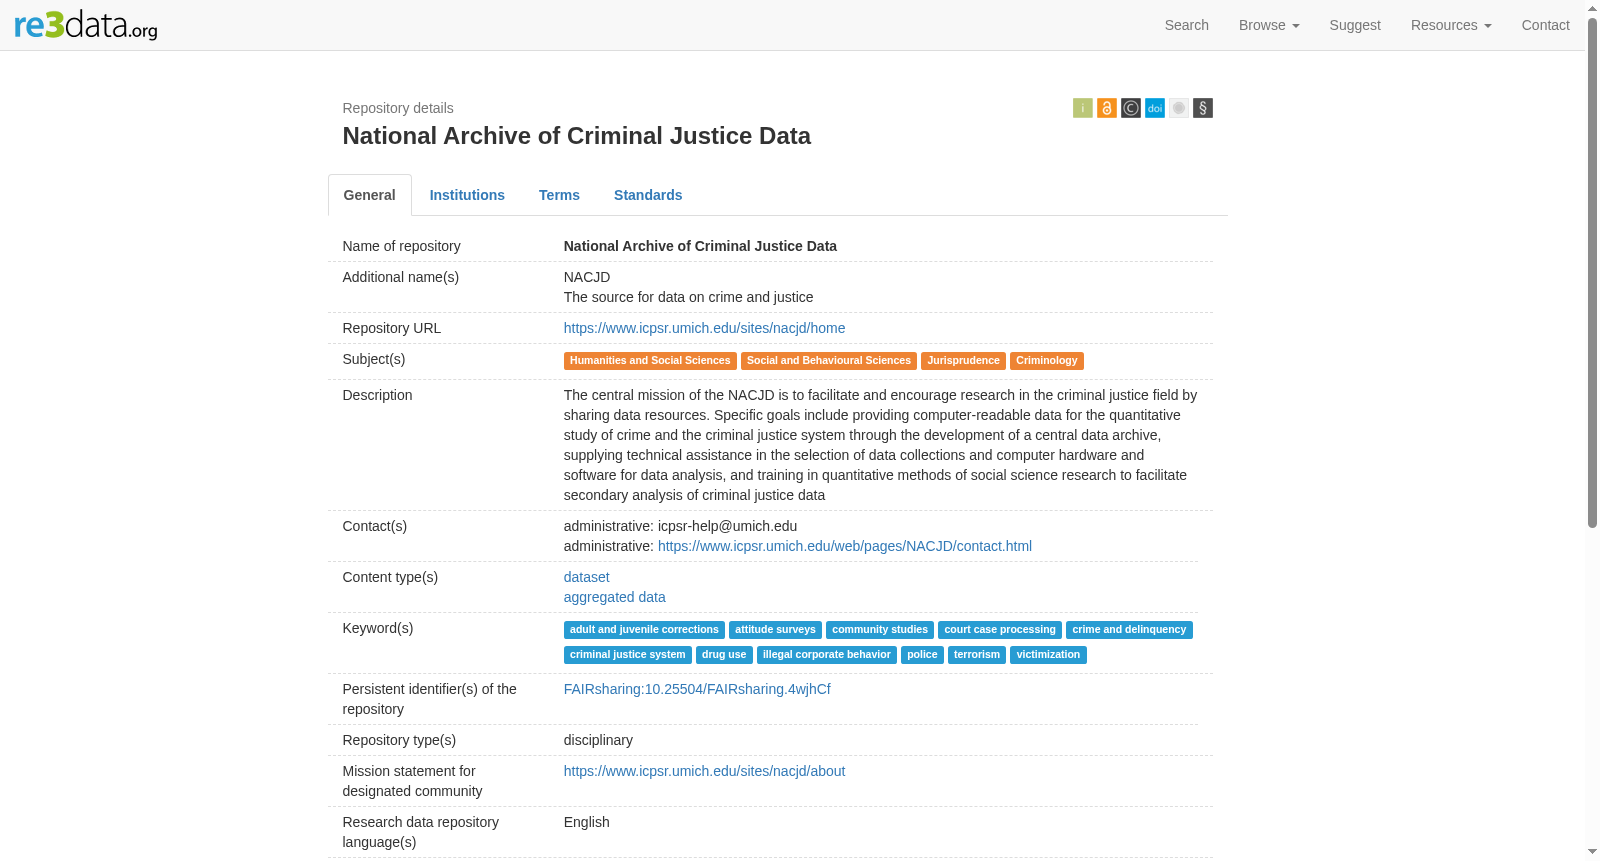This screenshot has height=861, width=1600.
Task: Open the Suggest page
Action: (1355, 25)
